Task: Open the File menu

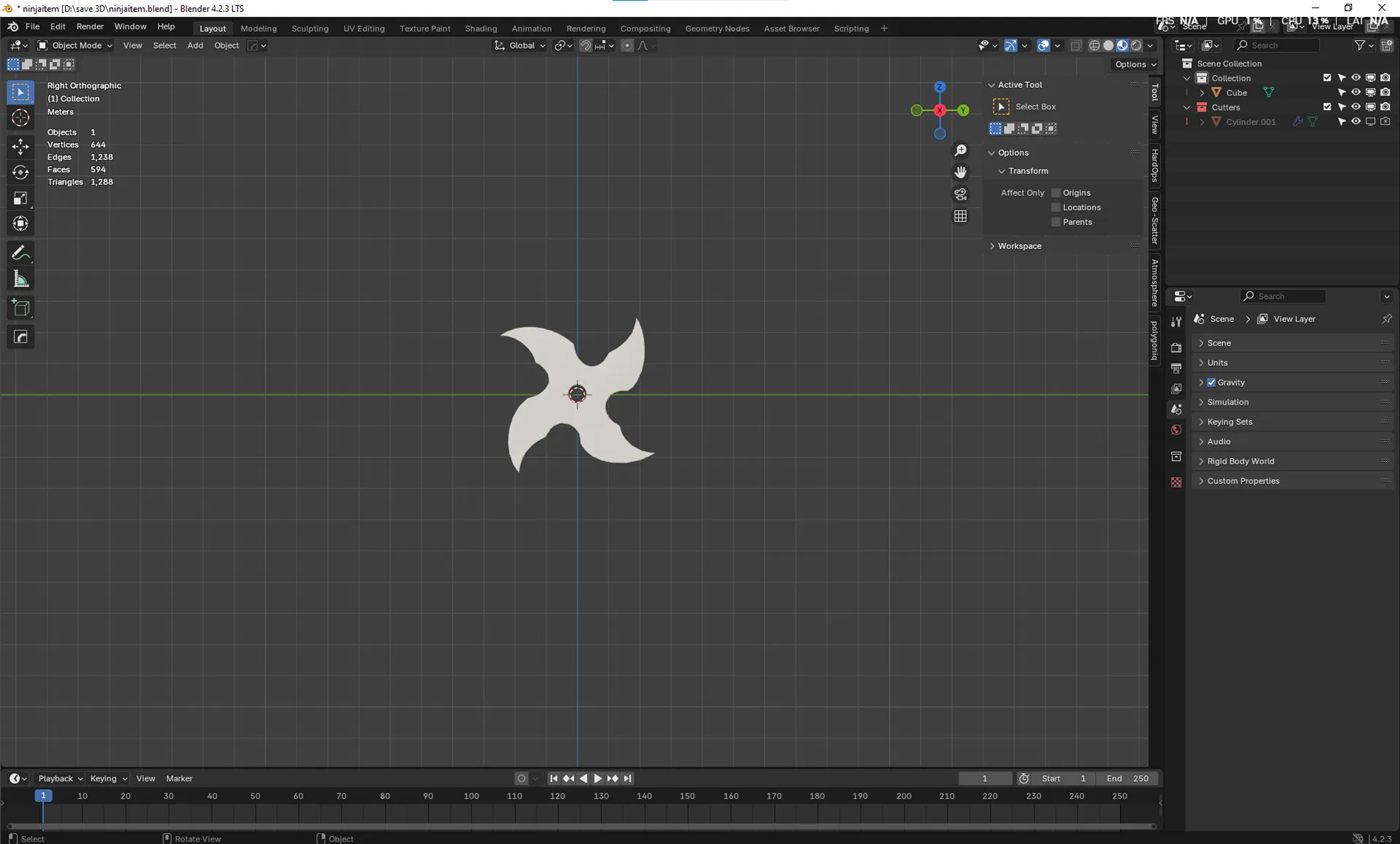Action: point(32,26)
